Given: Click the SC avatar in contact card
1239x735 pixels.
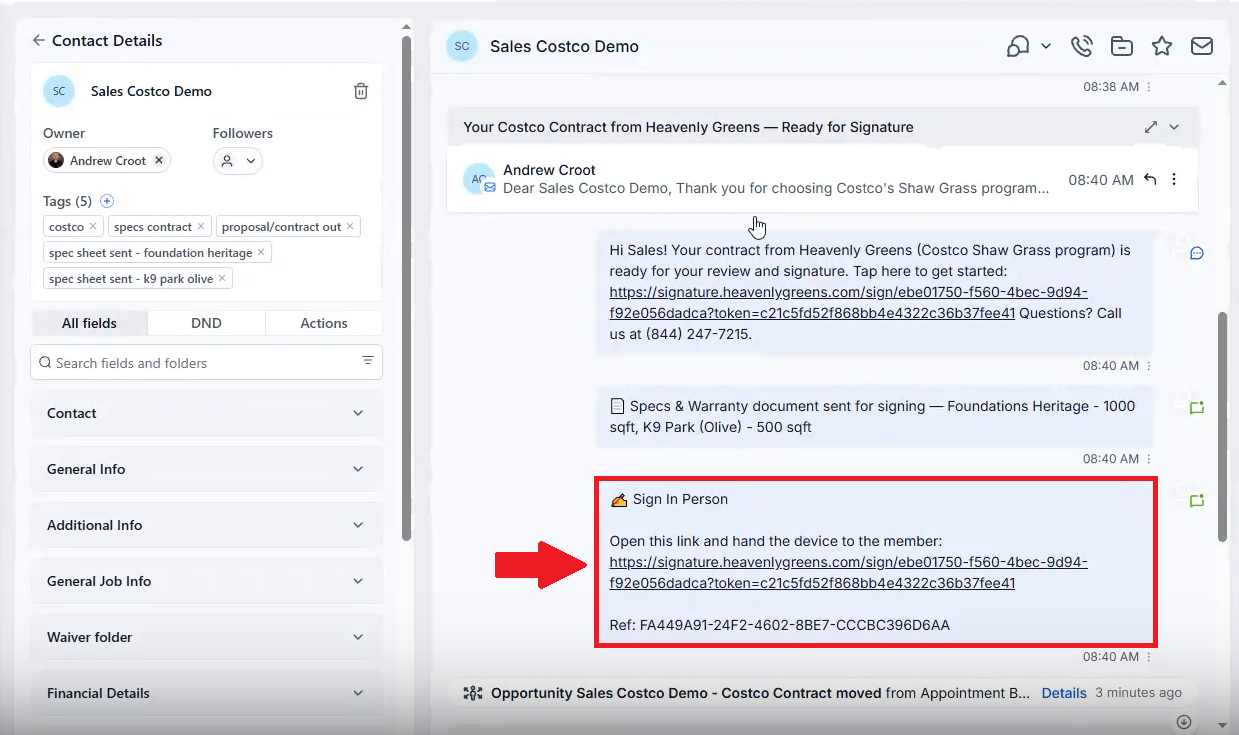Looking at the screenshot, I should tap(59, 91).
